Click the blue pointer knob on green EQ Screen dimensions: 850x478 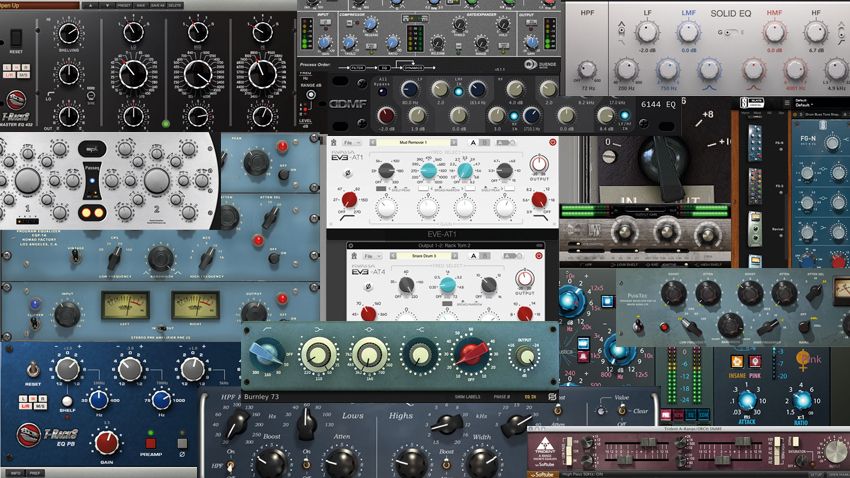point(267,353)
